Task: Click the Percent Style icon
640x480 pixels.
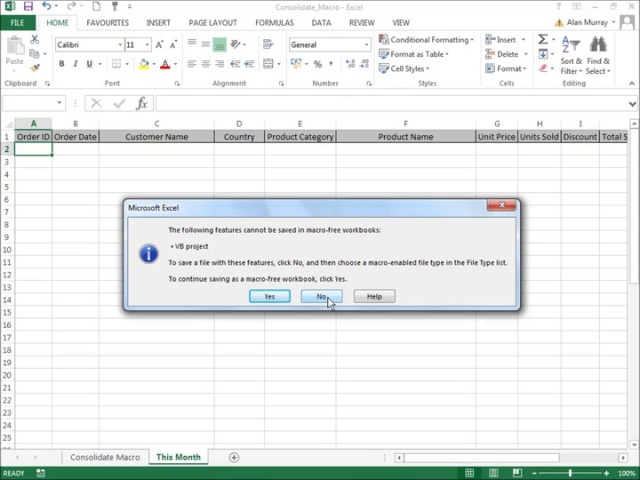Action: point(318,64)
